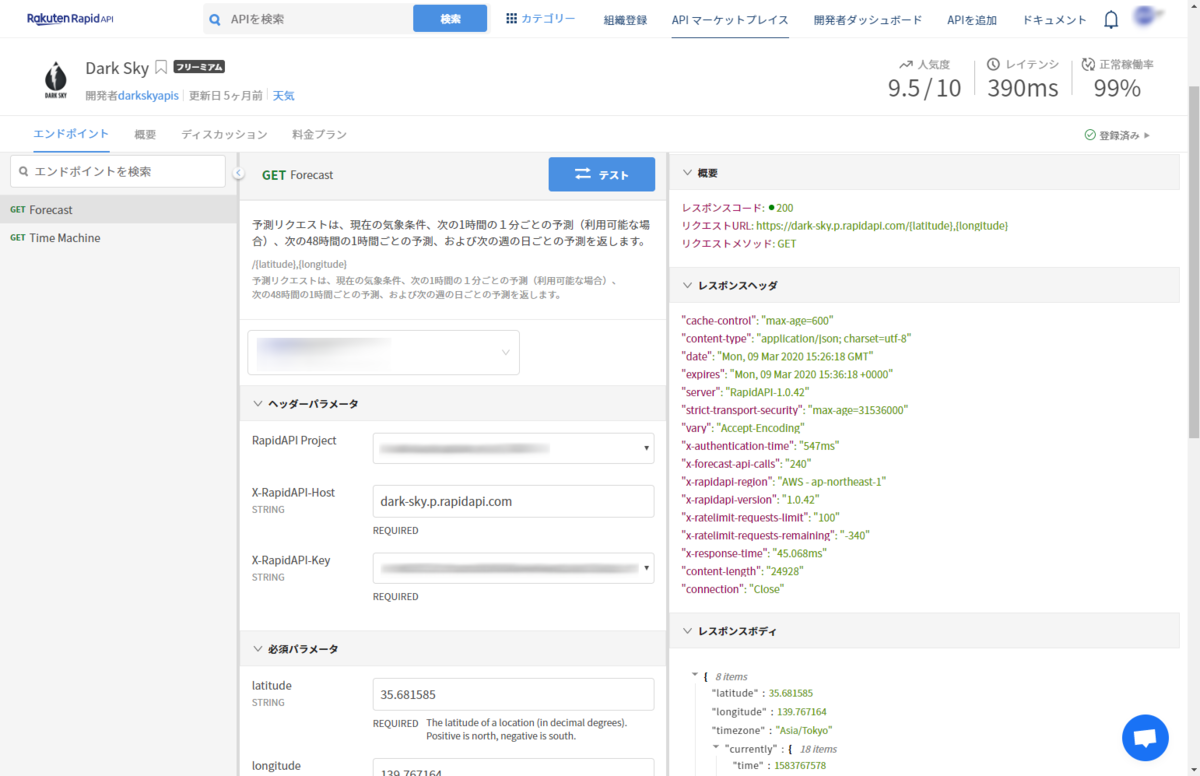Viewport: 1200px width, 776px height.
Task: Switch to the ディスカッション tab
Action: pyautogui.click(x=224, y=134)
